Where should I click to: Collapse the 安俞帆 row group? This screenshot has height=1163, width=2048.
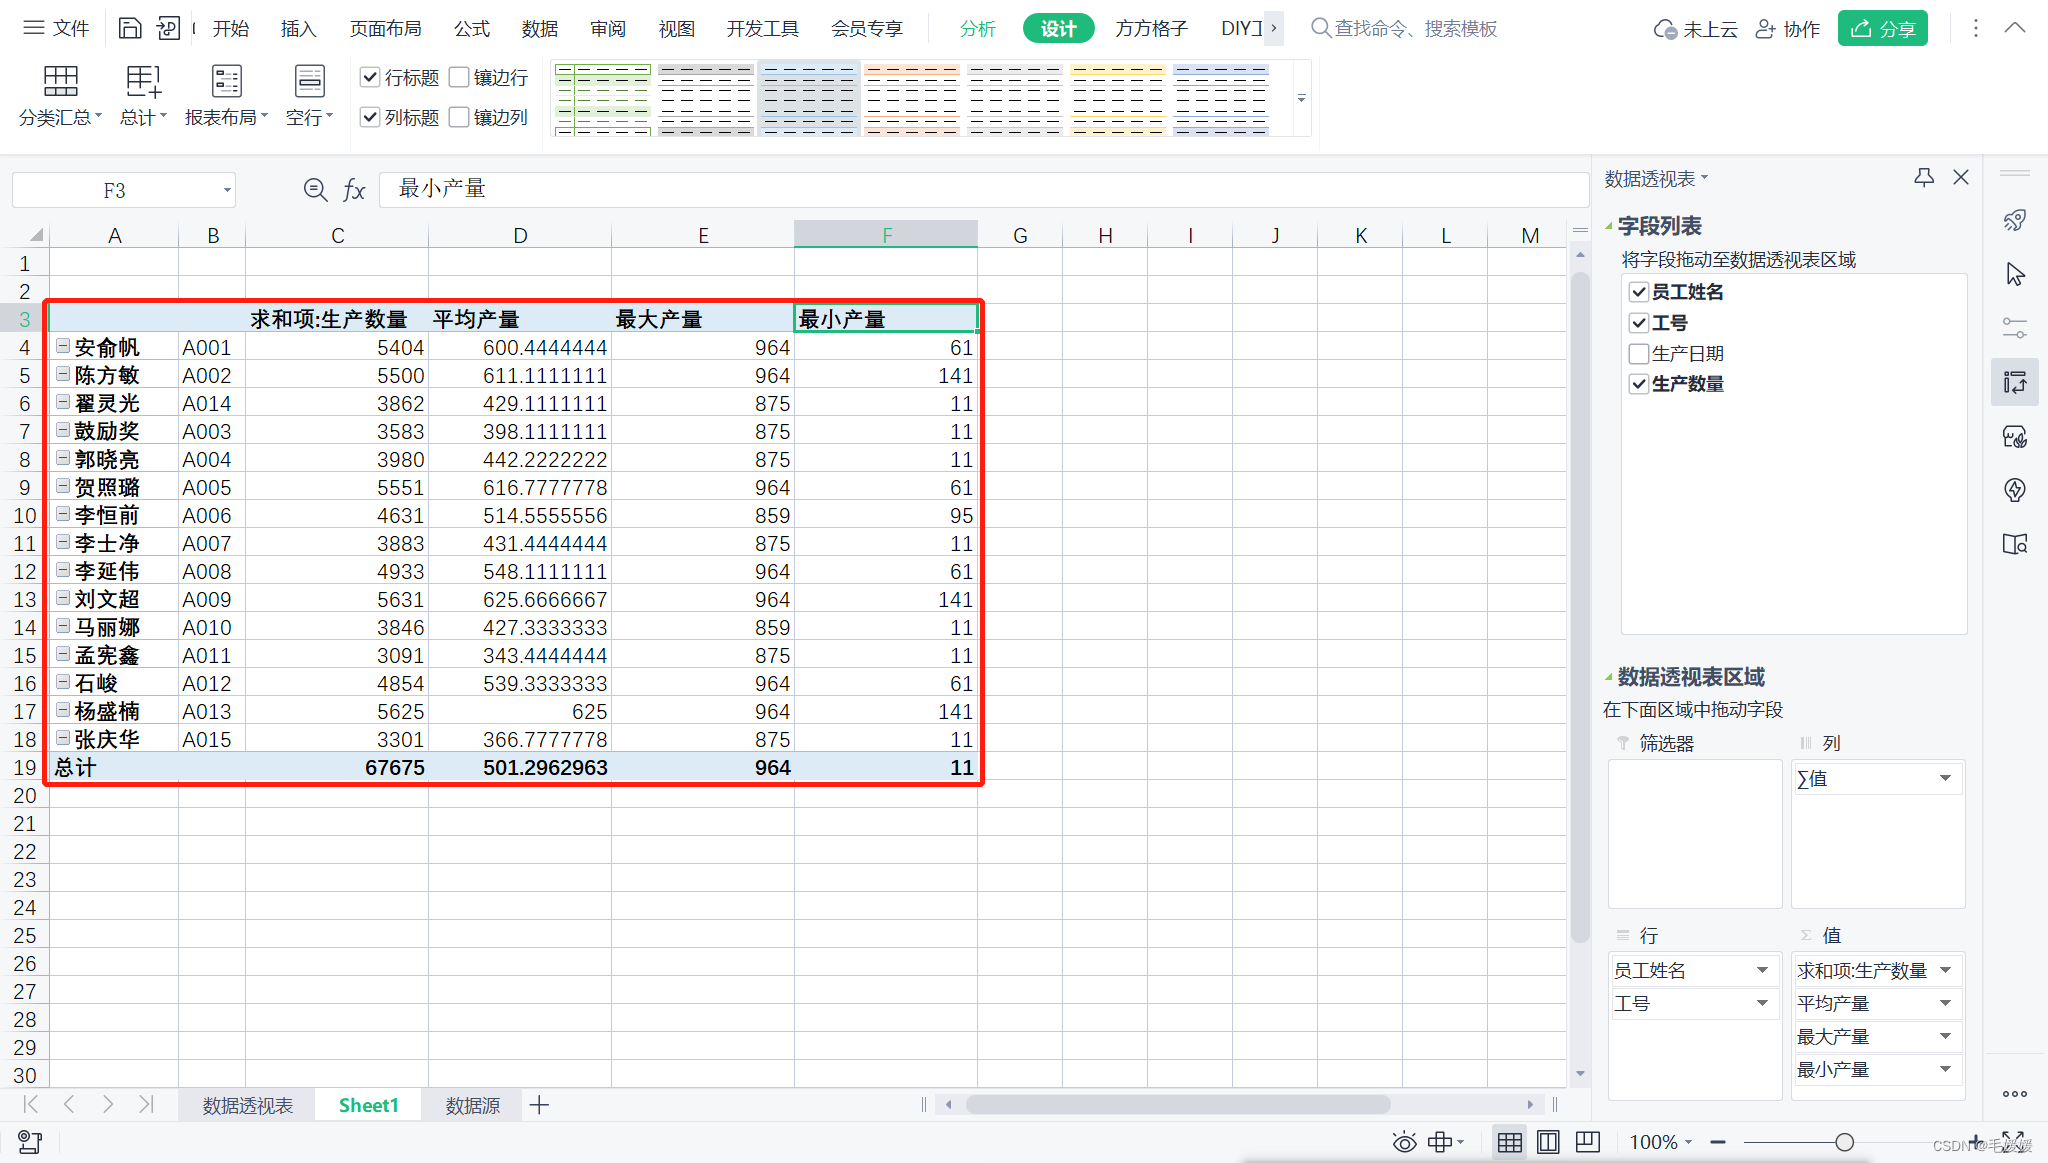pos(63,346)
